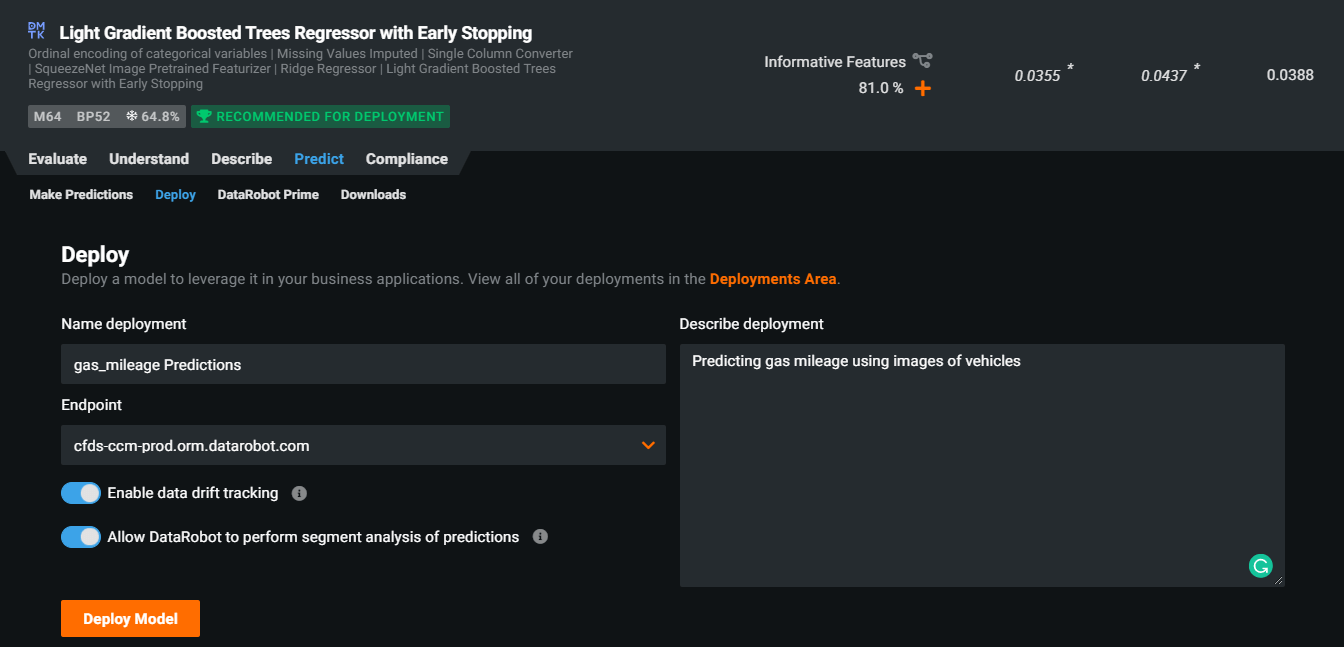
Task: Open the Downloads sub-tab
Action: (x=373, y=195)
